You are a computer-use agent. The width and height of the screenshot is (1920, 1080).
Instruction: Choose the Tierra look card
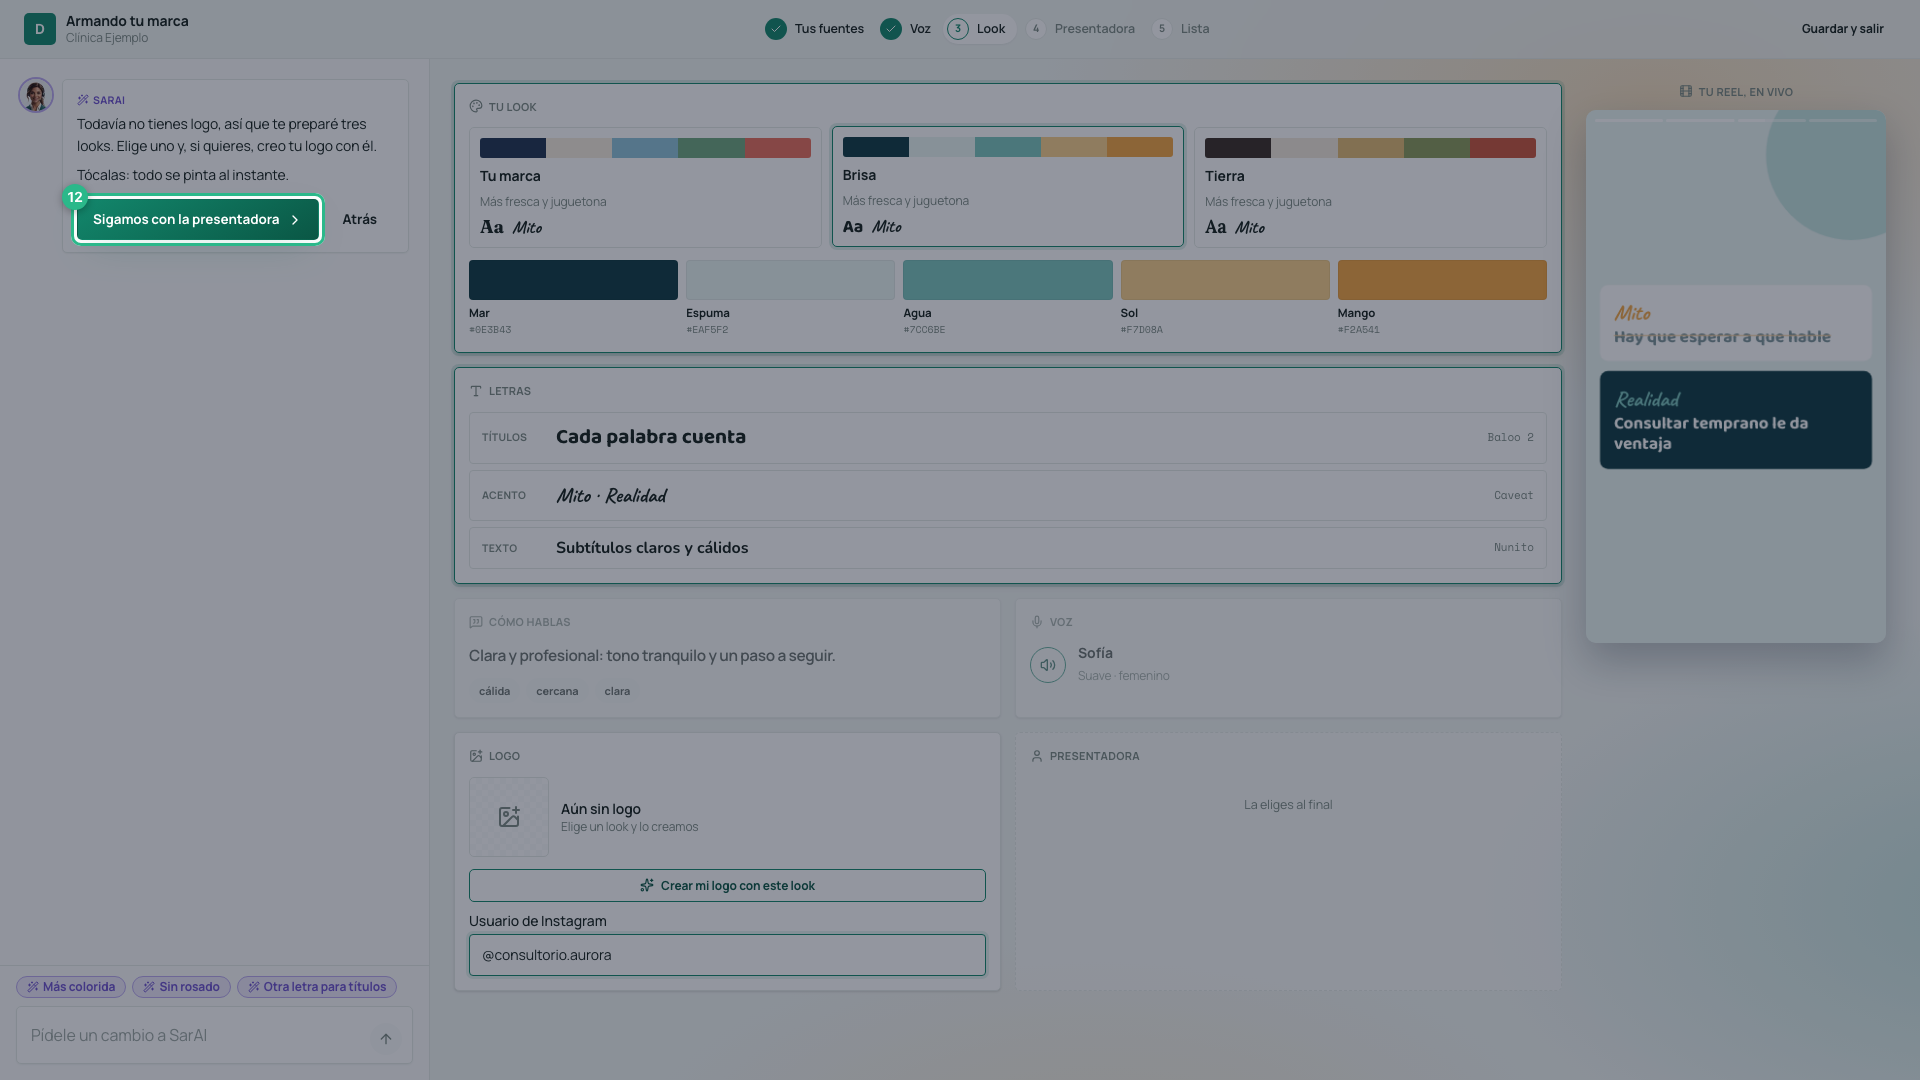pyautogui.click(x=1370, y=187)
